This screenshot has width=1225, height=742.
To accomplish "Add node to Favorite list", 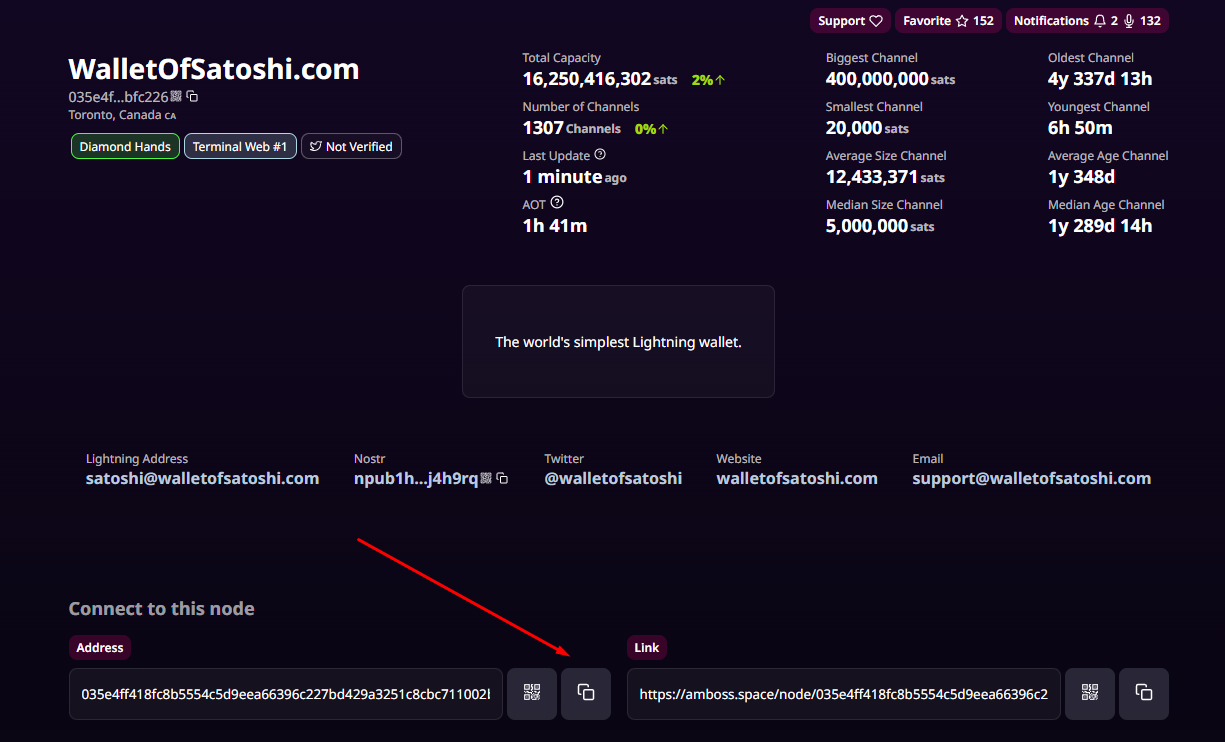I will click(948, 21).
